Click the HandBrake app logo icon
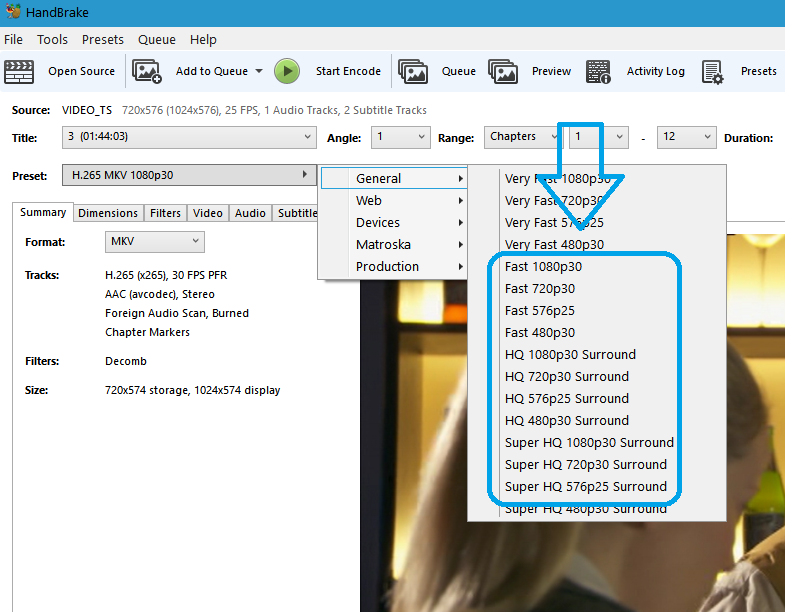Screen dimensions: 785x612 click(x=13, y=11)
